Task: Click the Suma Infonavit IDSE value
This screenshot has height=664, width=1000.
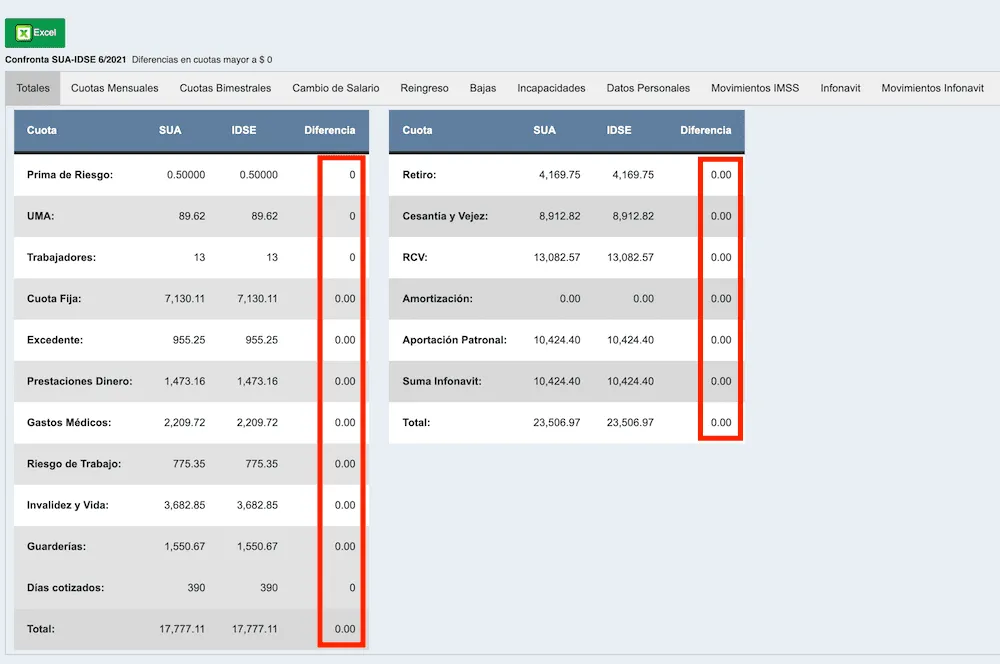Action: click(x=630, y=381)
